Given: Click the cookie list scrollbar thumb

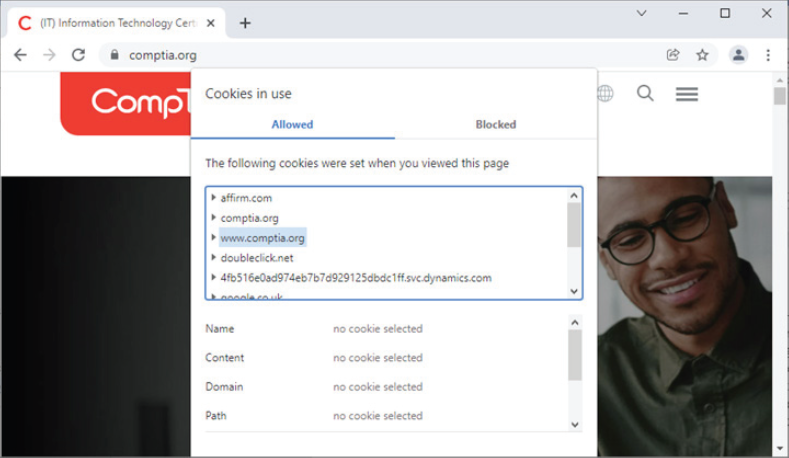Looking at the screenshot, I should (x=574, y=224).
